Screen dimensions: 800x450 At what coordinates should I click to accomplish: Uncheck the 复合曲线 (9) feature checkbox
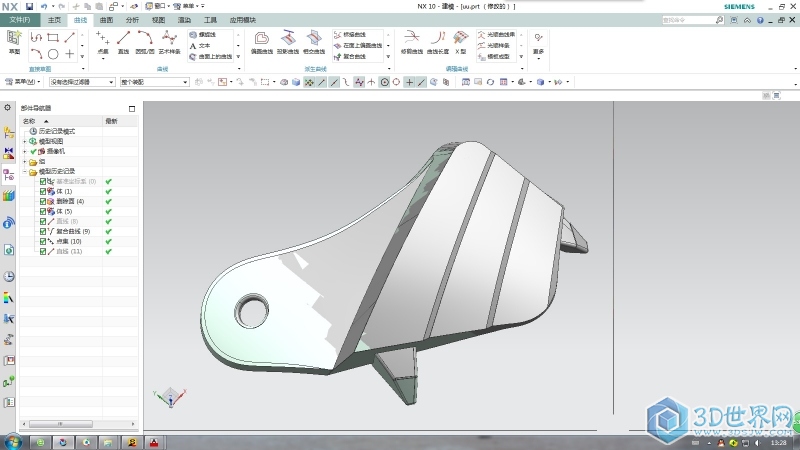click(43, 231)
